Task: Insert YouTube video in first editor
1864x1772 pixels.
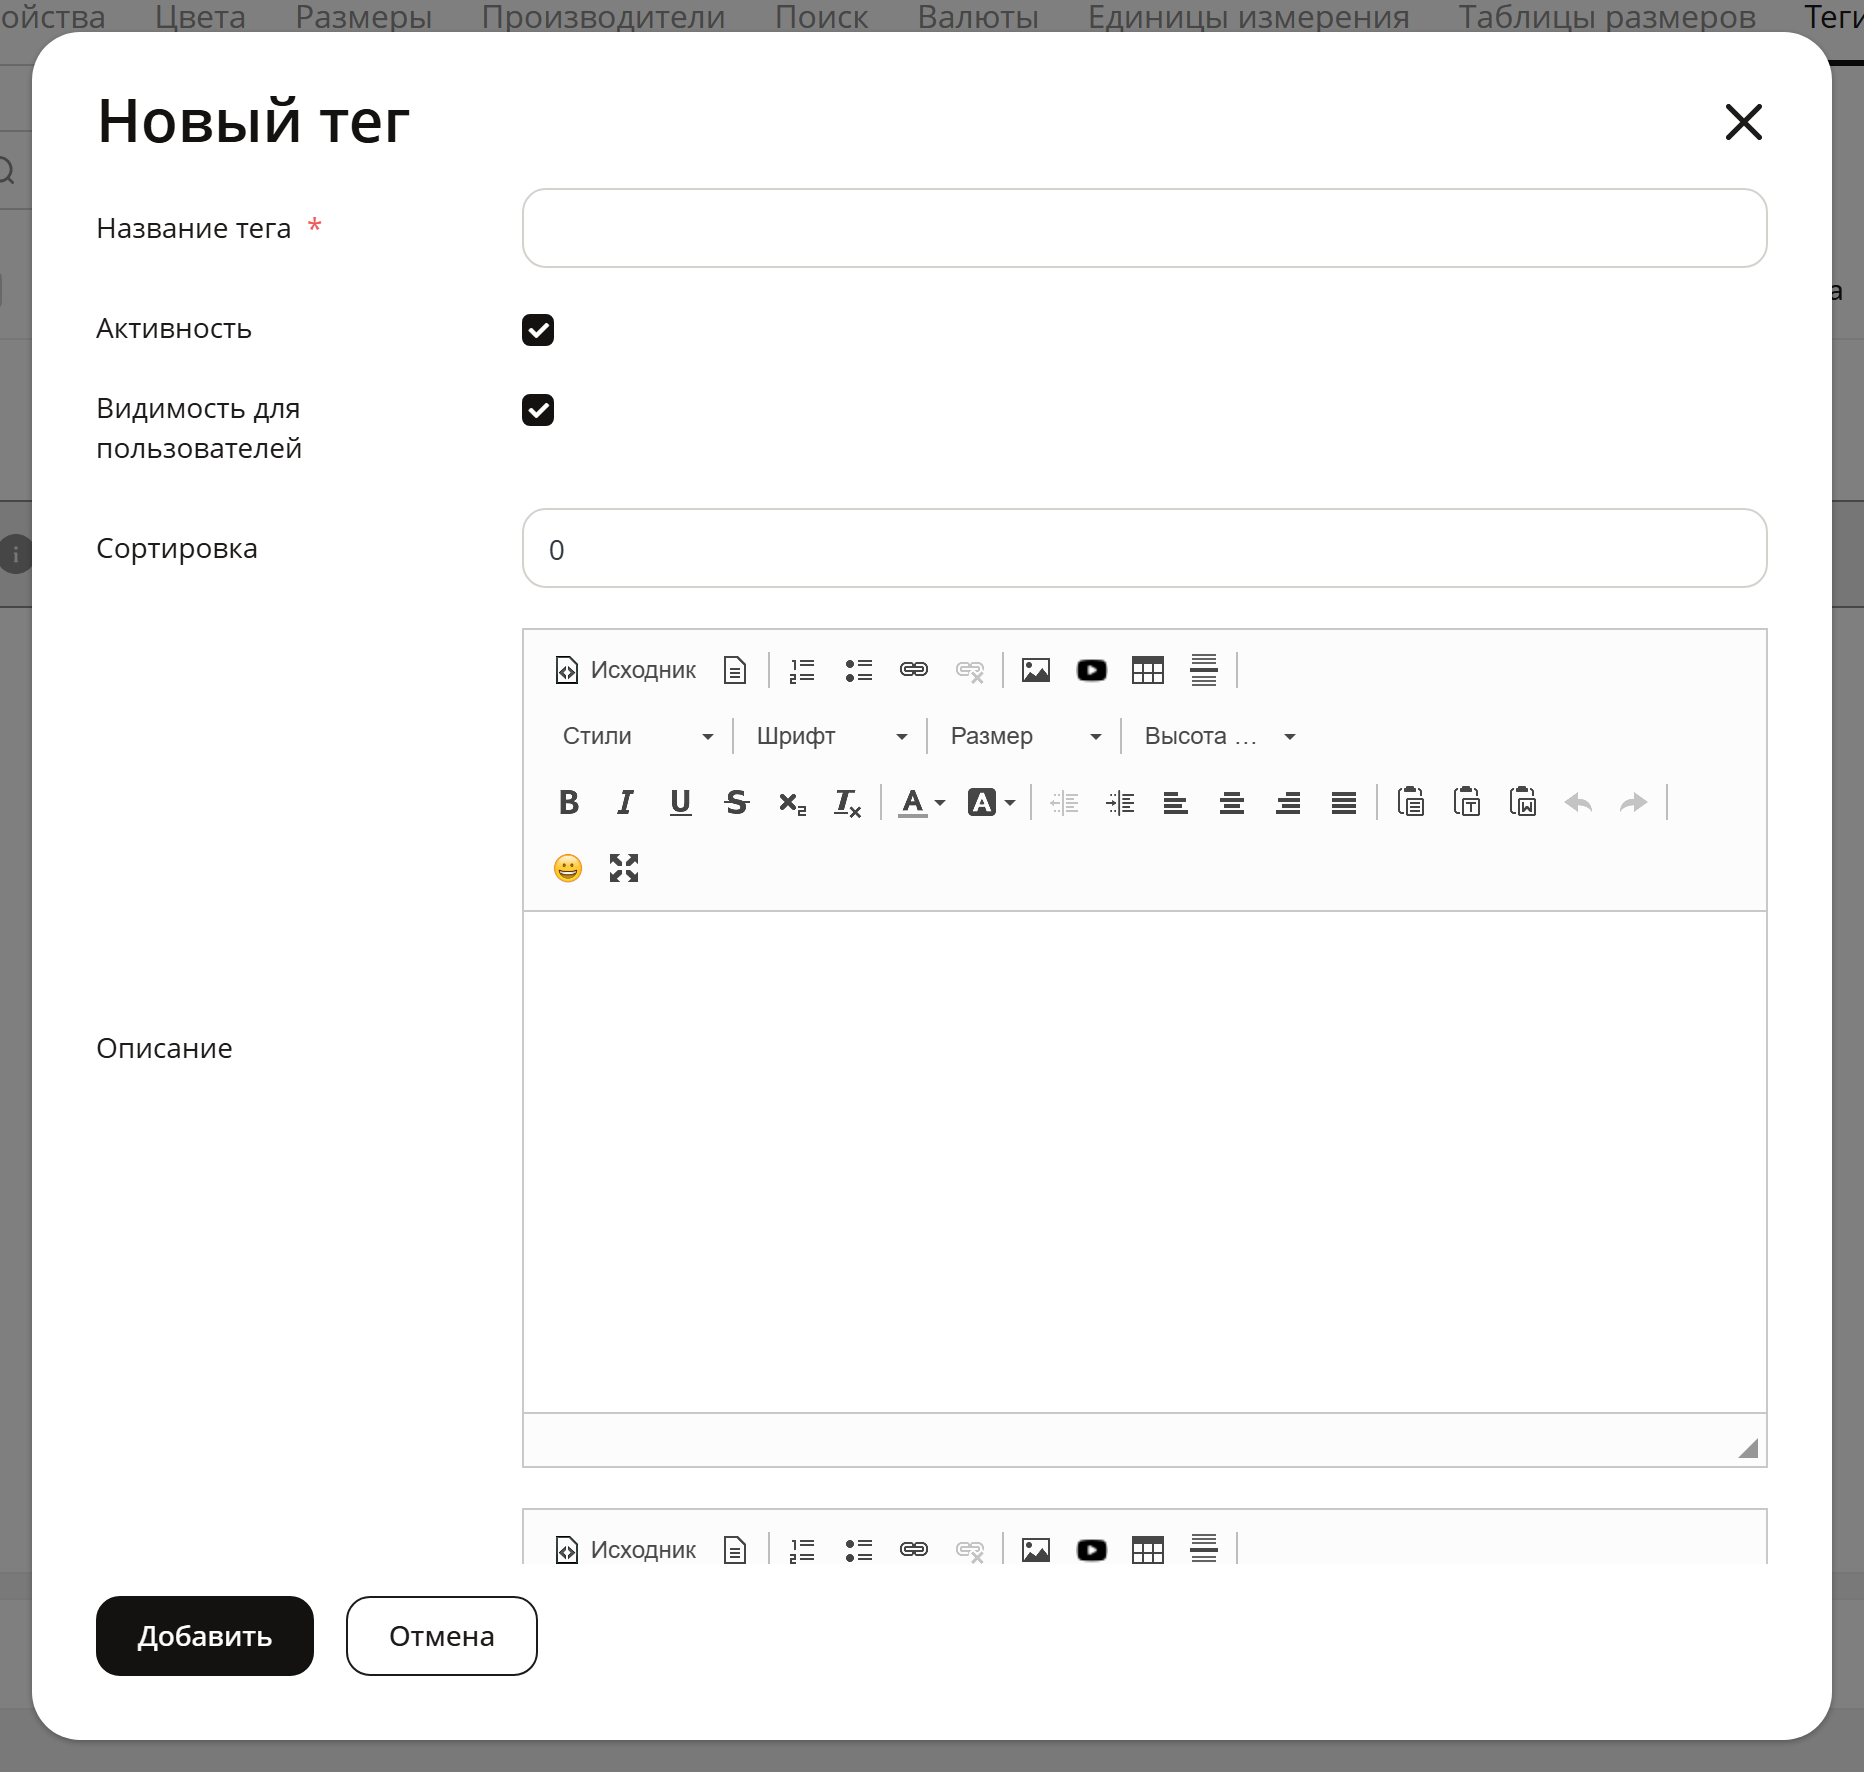Action: (1092, 670)
